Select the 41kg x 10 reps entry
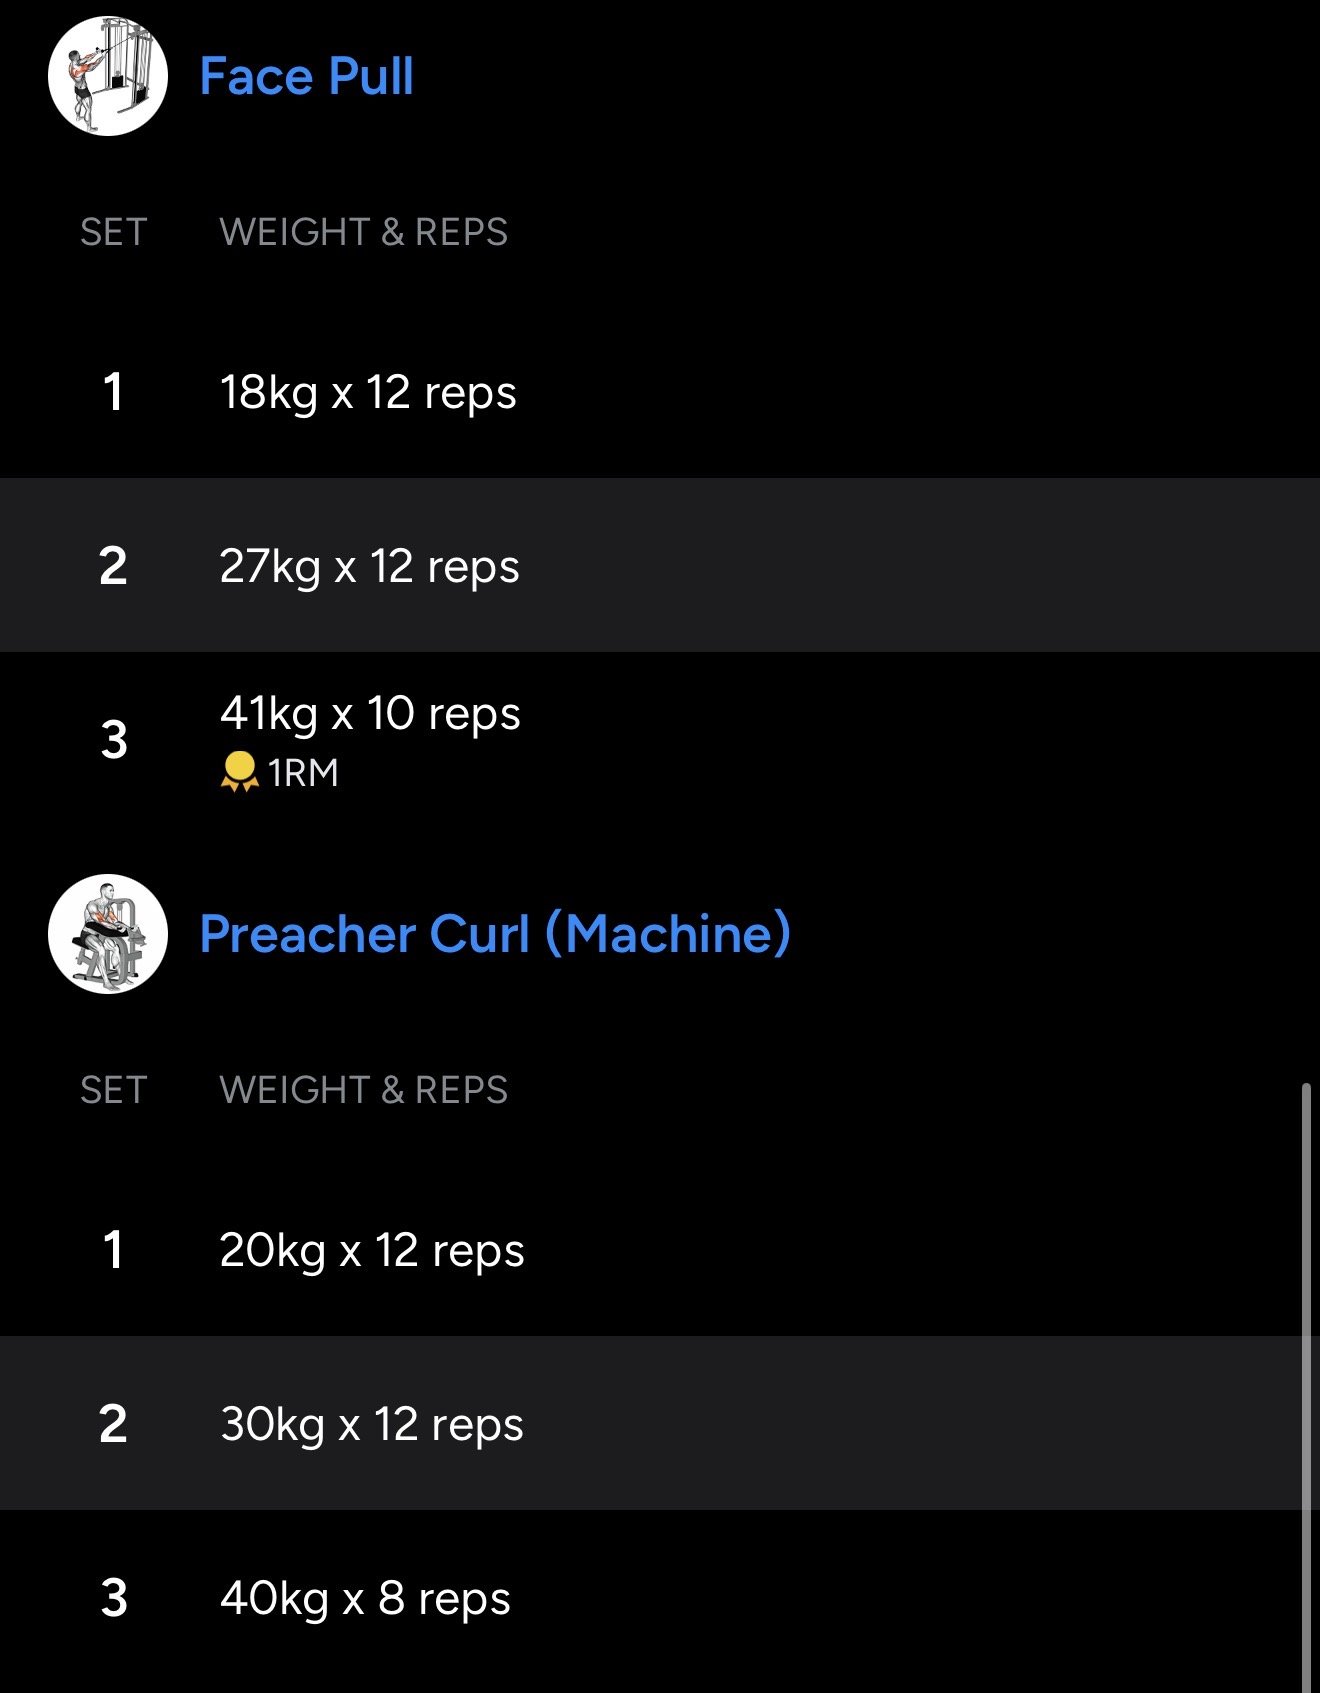The width and height of the screenshot is (1320, 1693). pos(370,714)
